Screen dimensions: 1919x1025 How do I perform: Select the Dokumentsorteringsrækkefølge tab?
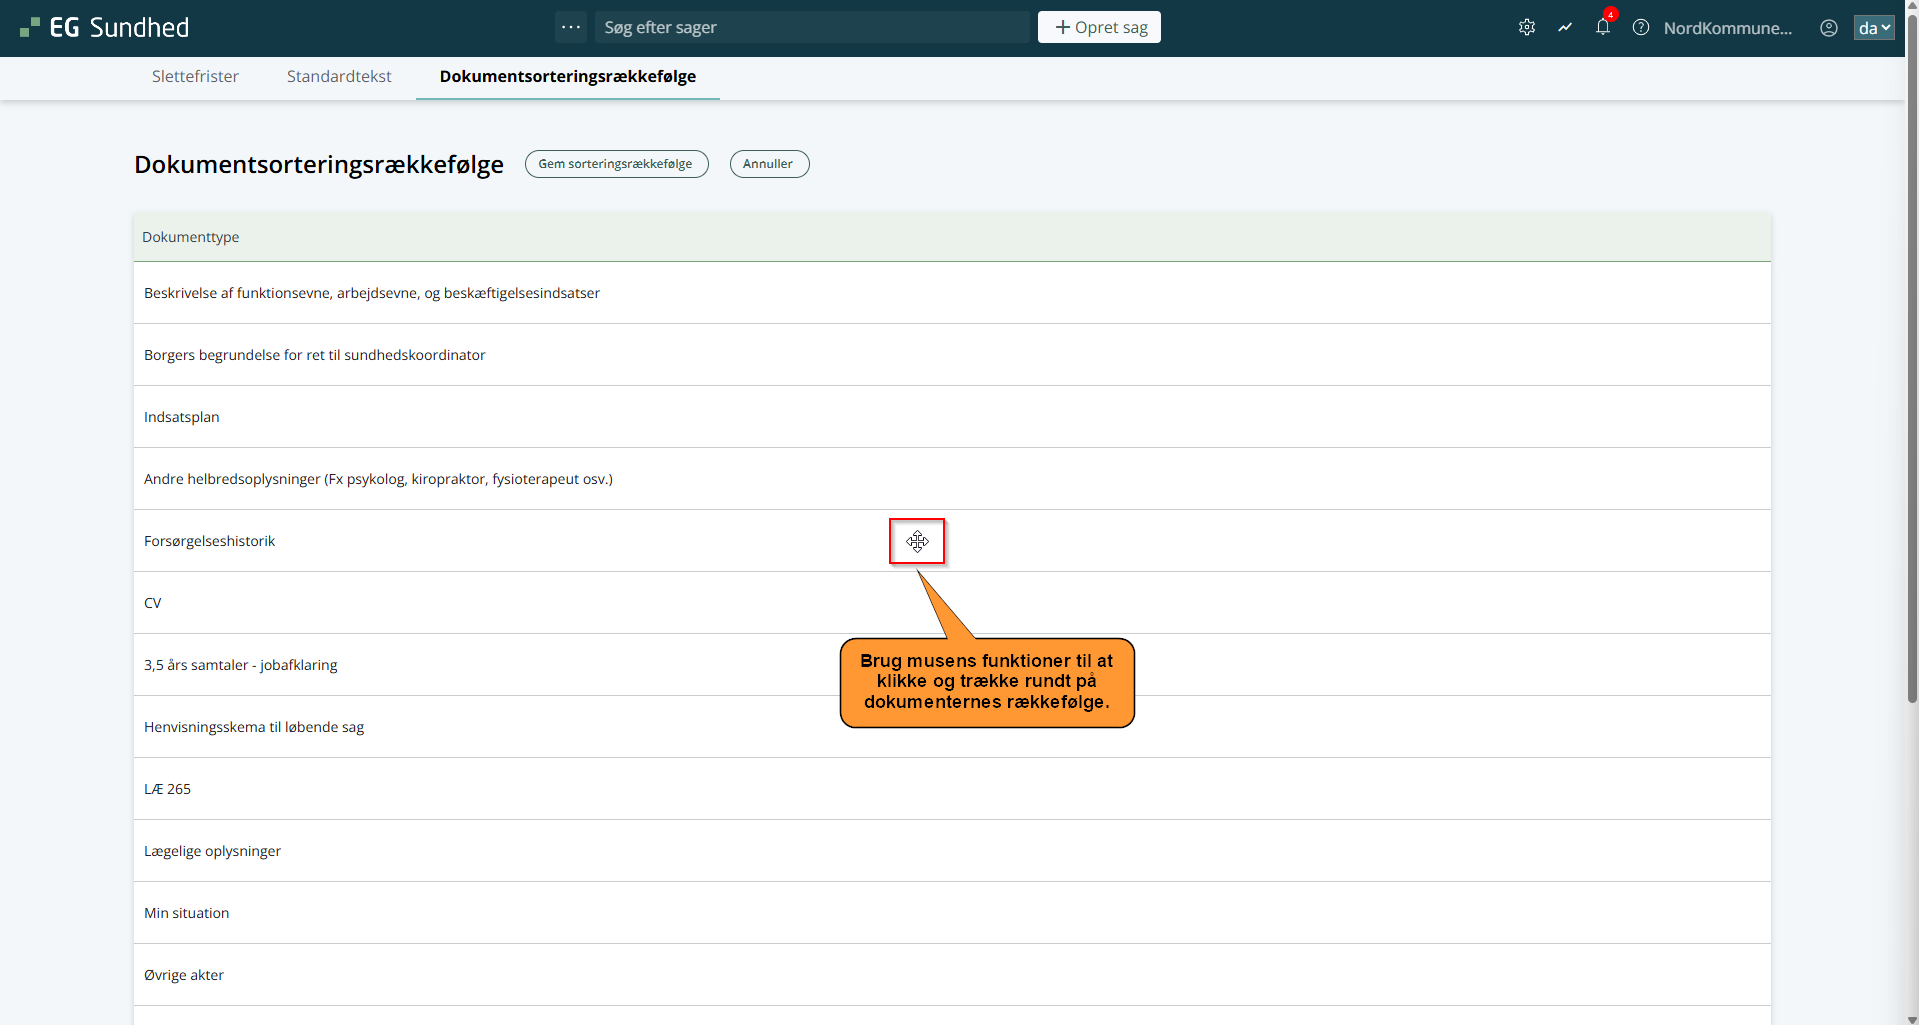[567, 77]
